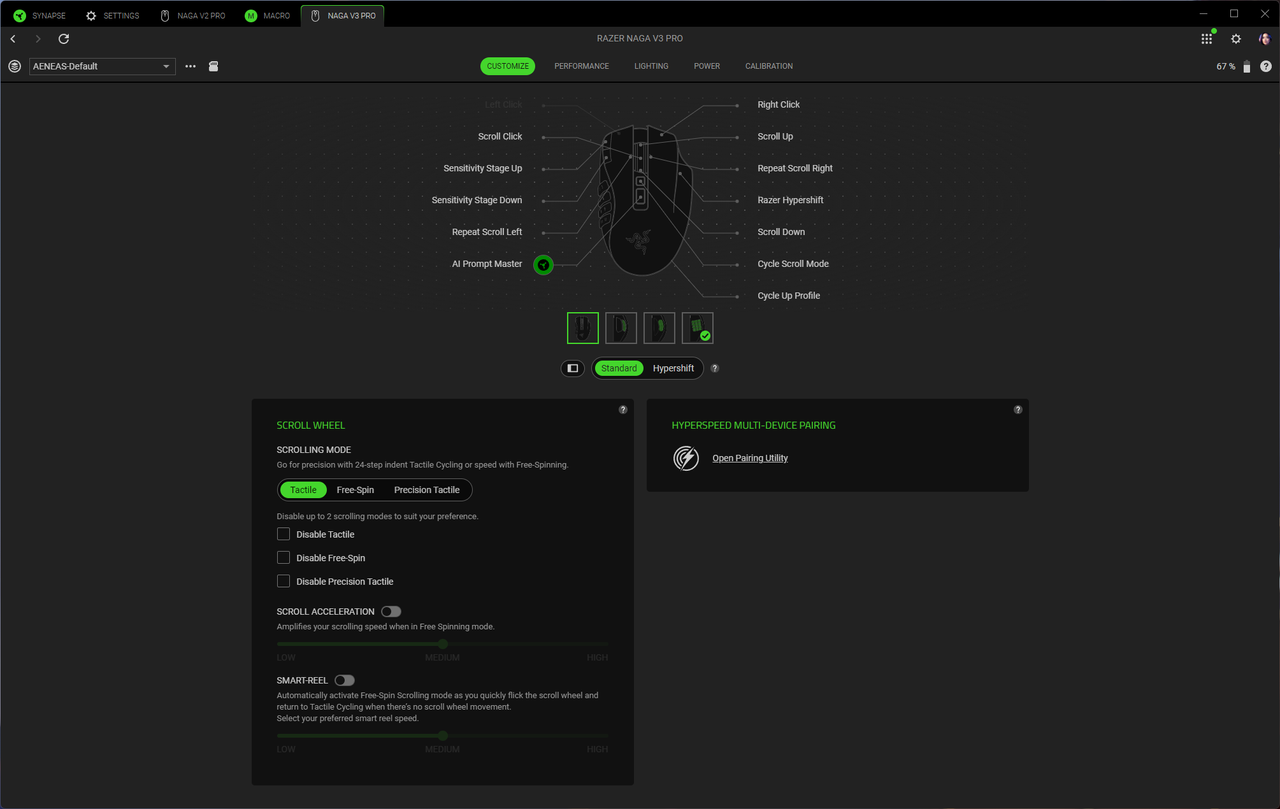Switch to Naga V2 Pro tab
The height and width of the screenshot is (809, 1280).
(193, 16)
